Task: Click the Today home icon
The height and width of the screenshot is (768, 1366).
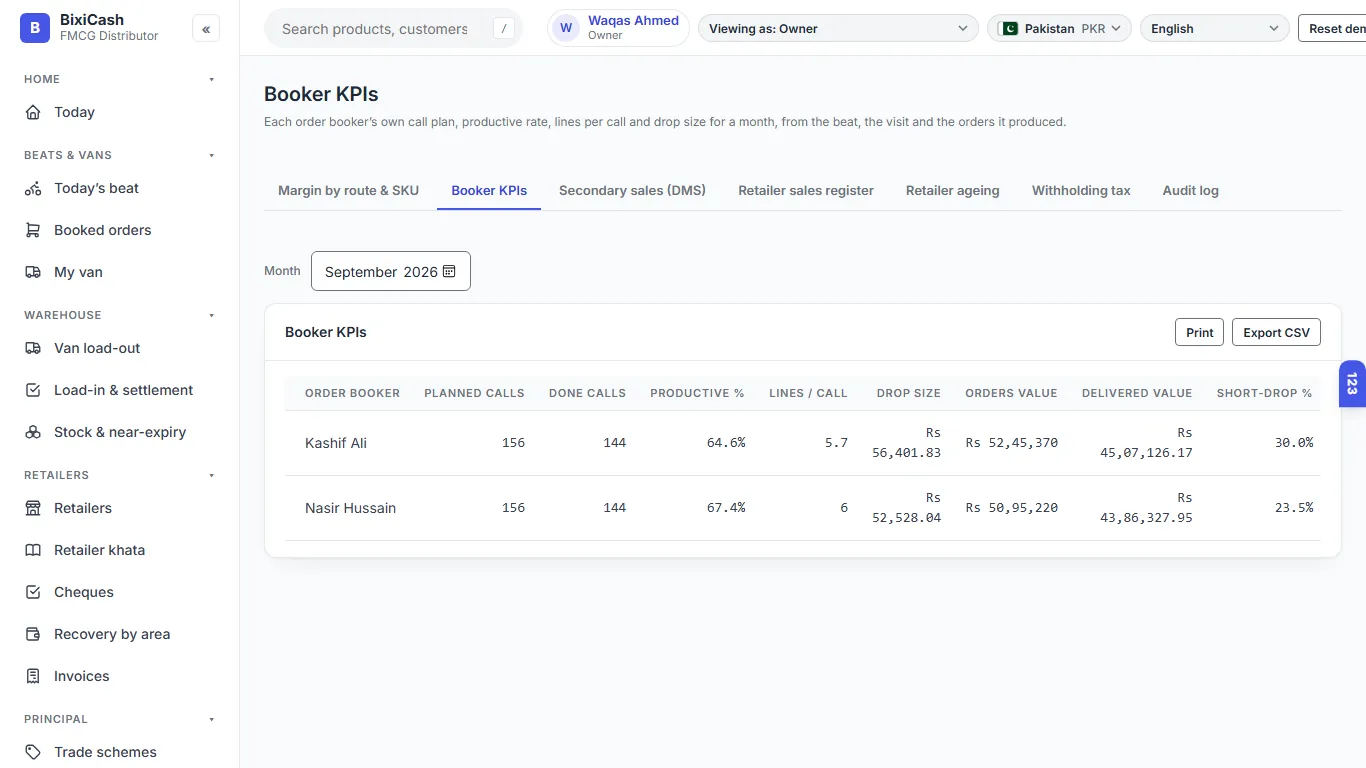Action: click(x=33, y=112)
